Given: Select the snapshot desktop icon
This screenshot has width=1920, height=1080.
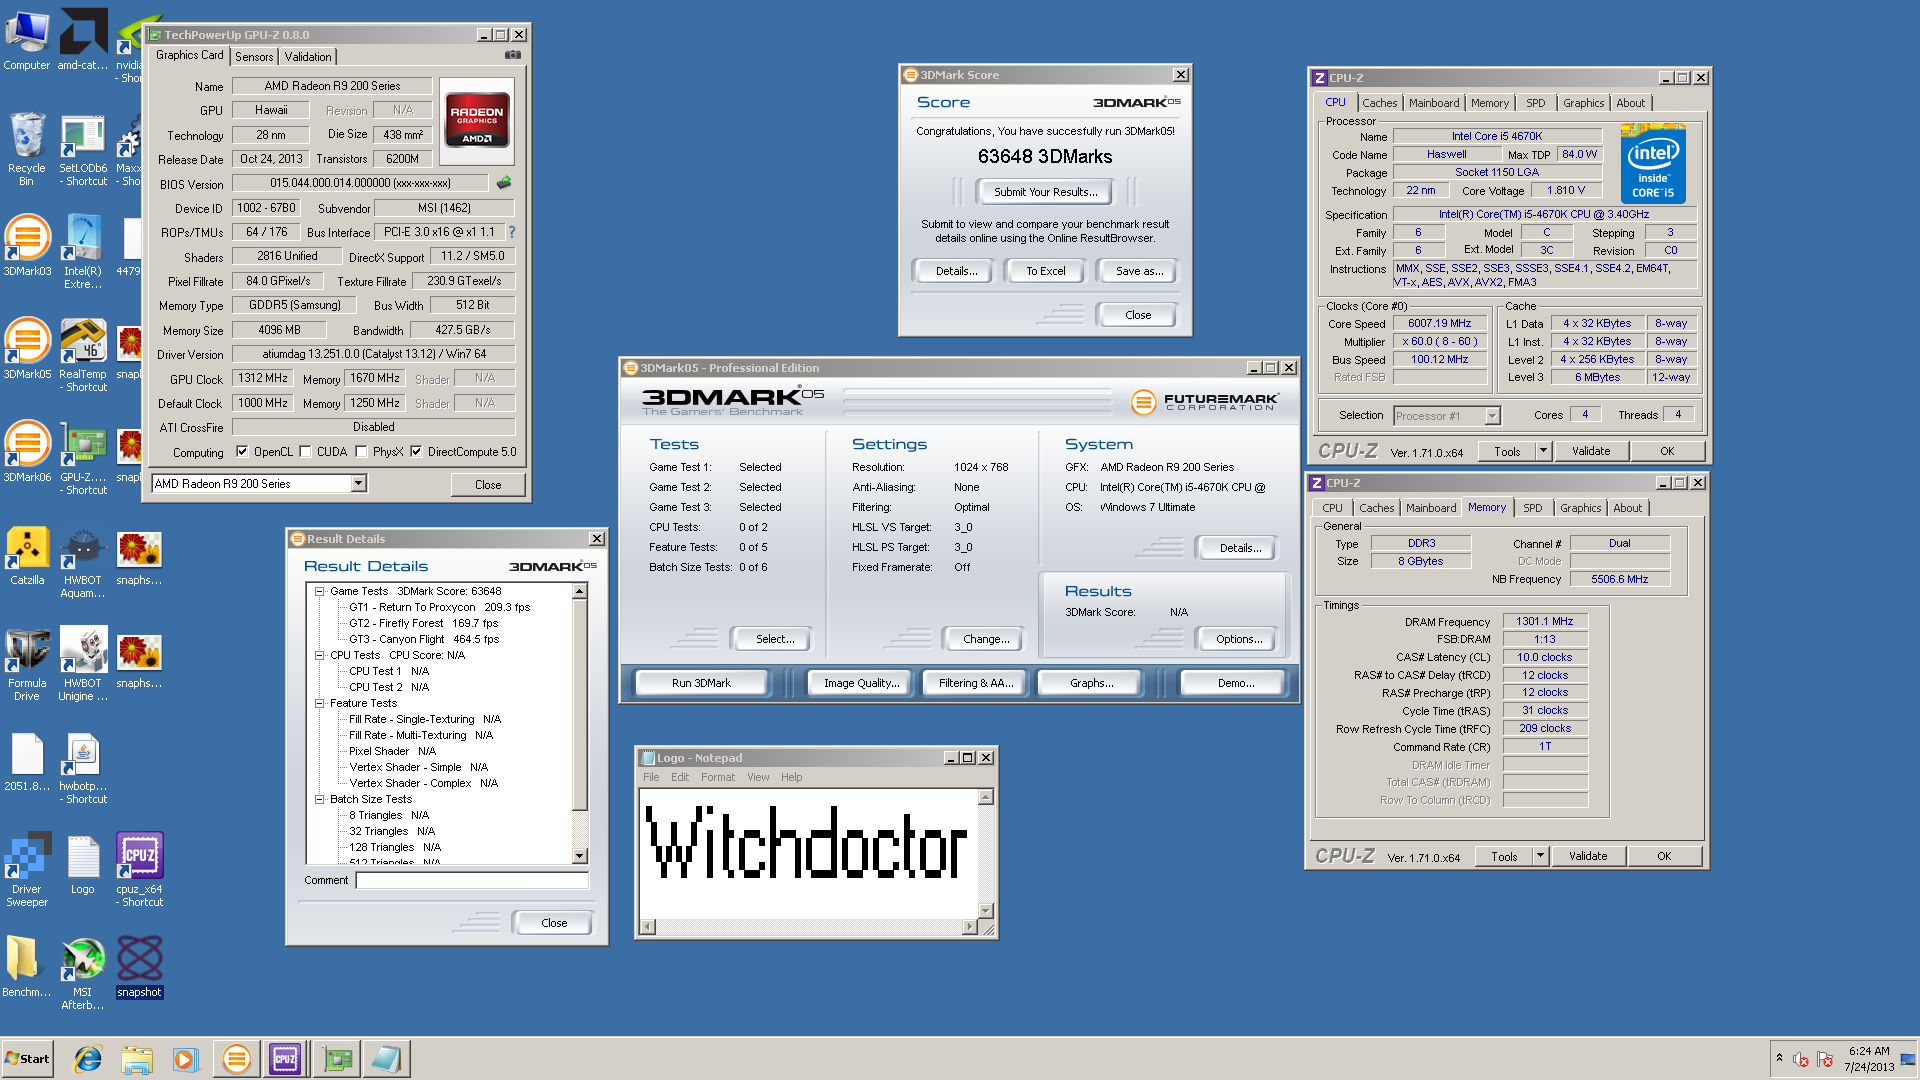Looking at the screenshot, I should 140,967.
